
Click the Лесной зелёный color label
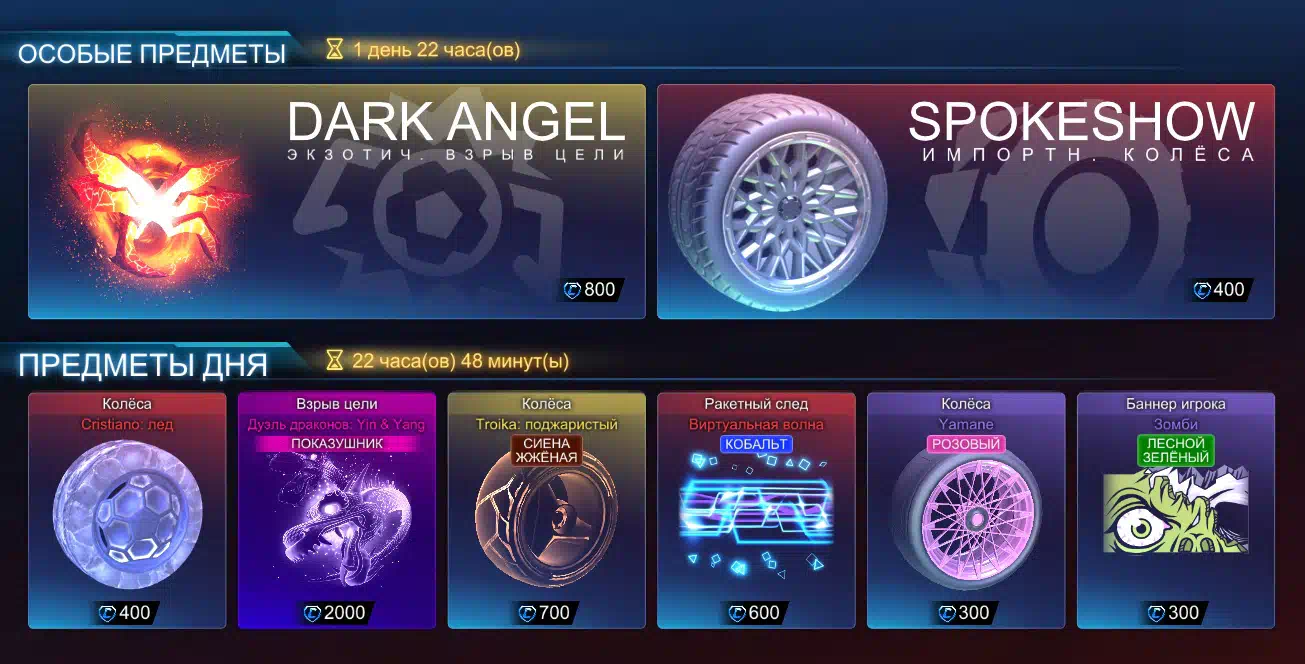[x=1176, y=450]
